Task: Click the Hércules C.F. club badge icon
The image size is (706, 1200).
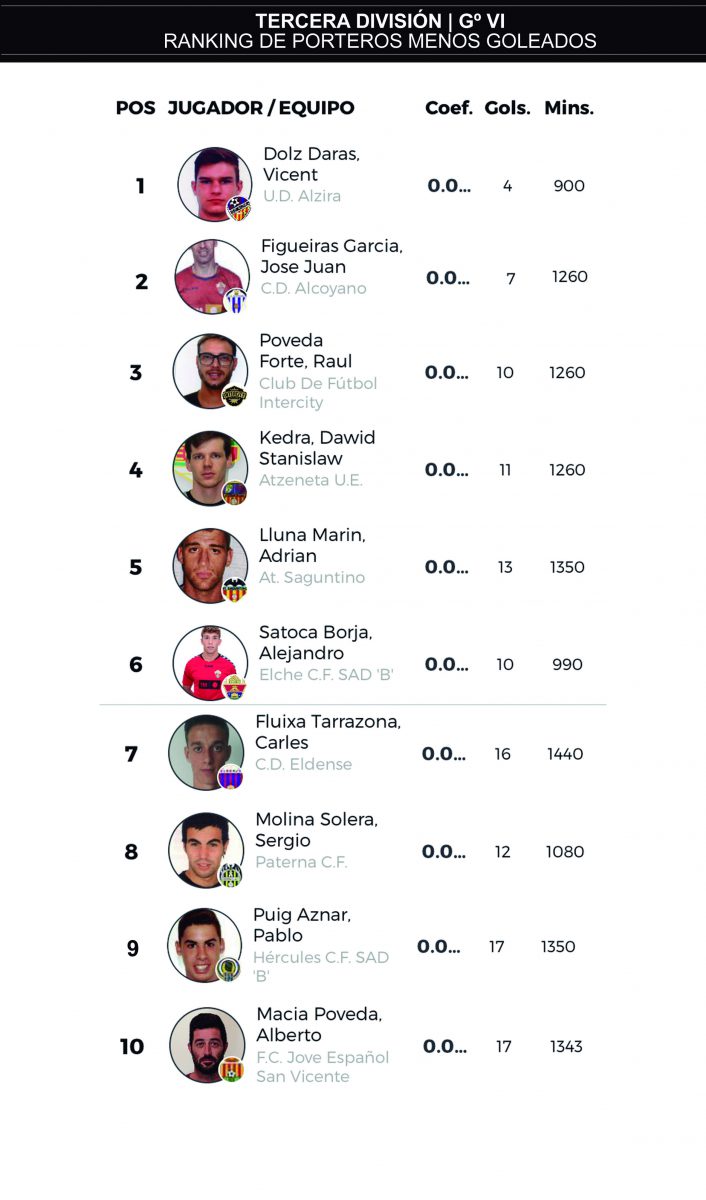Action: point(228,969)
